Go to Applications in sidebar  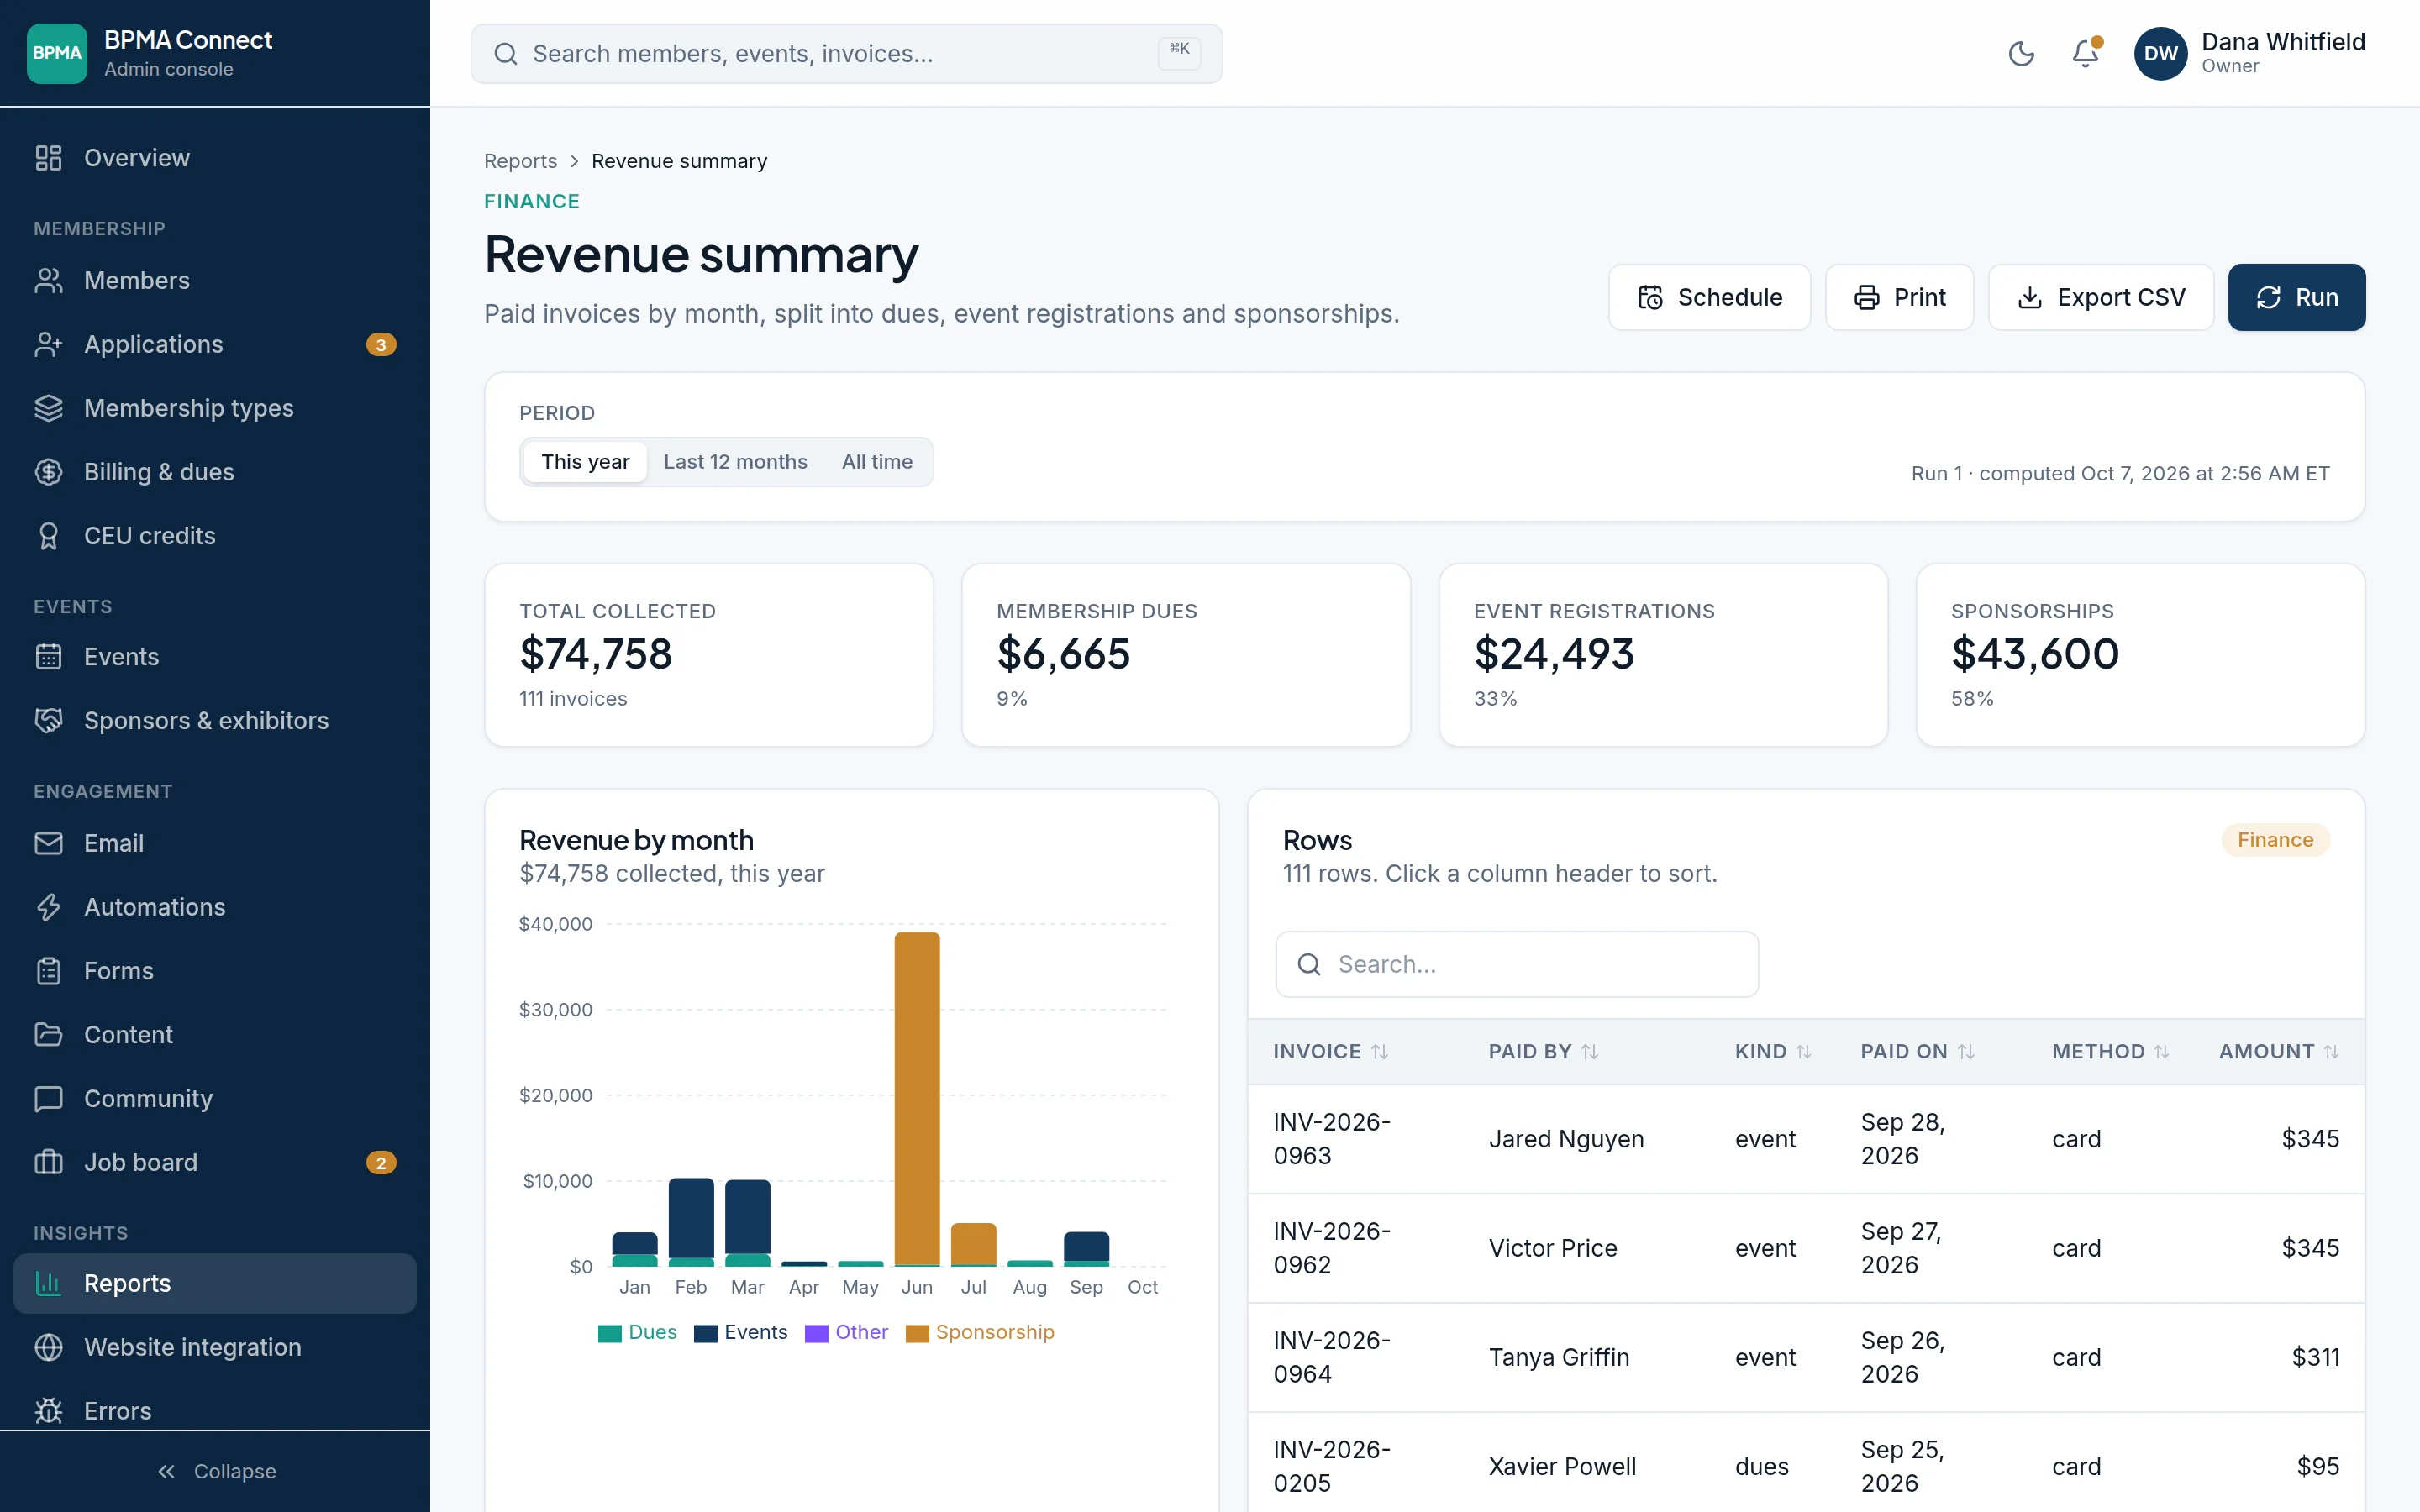click(x=215, y=344)
